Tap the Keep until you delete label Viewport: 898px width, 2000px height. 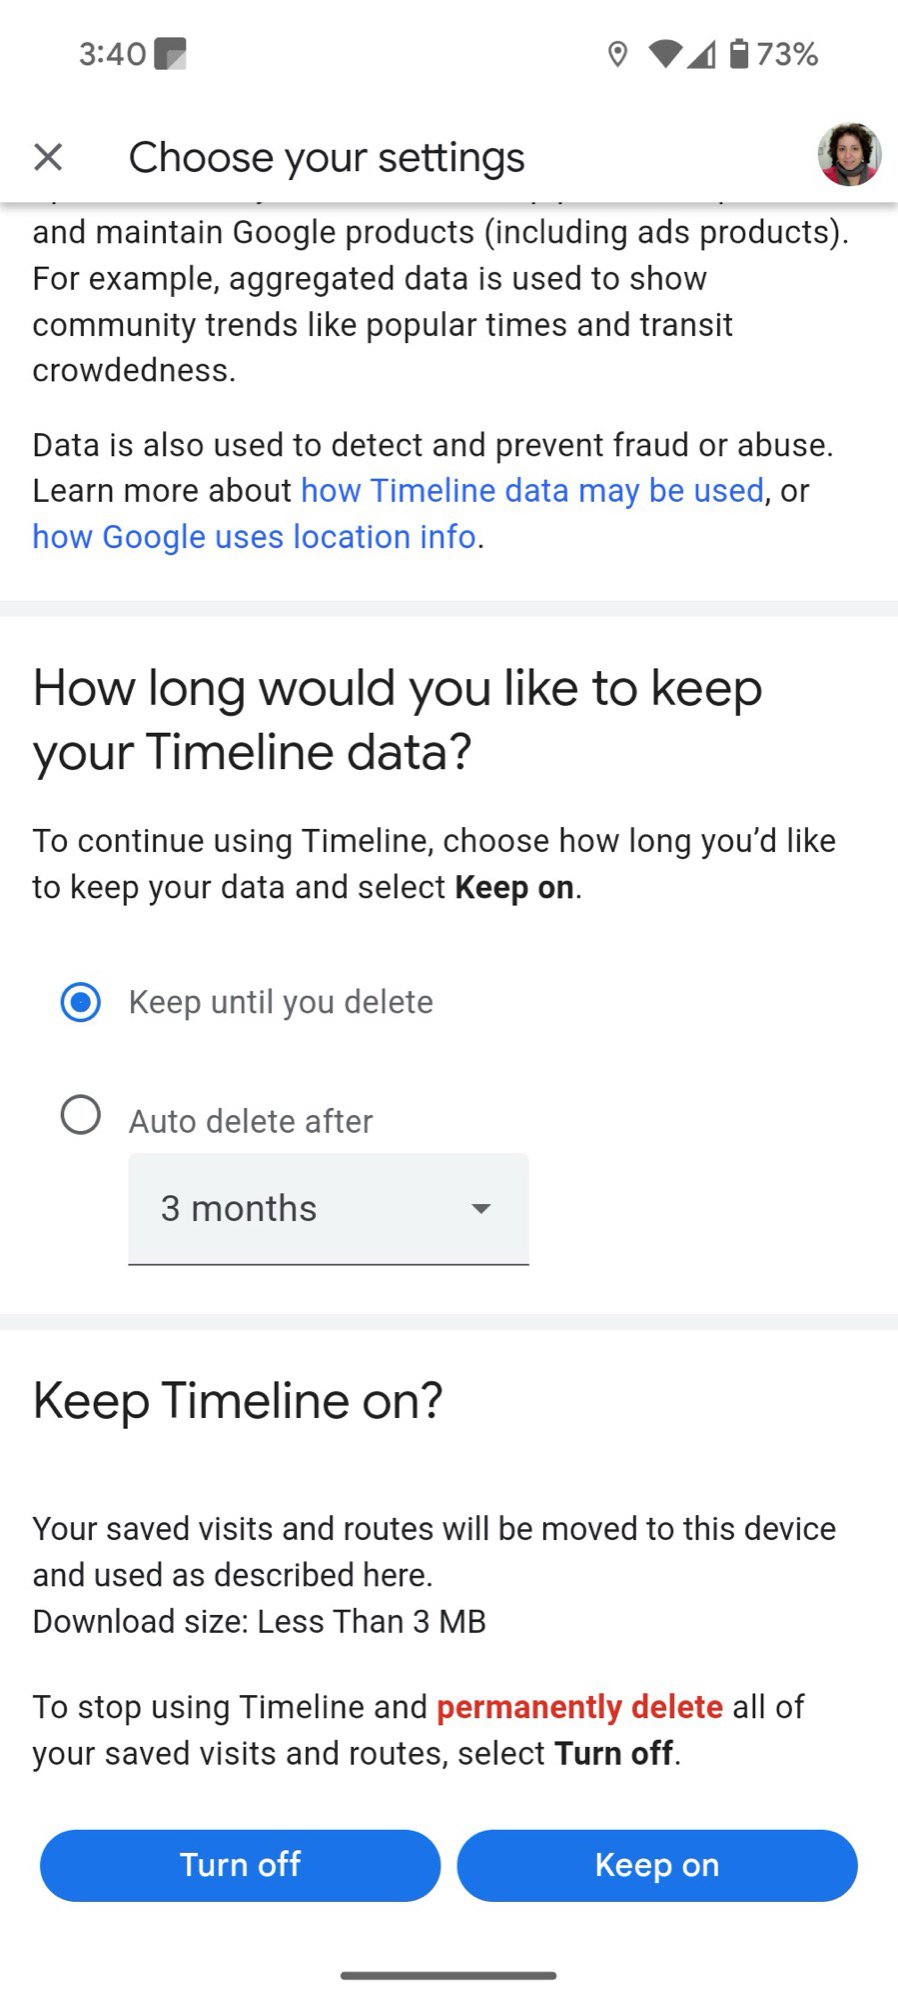point(281,1002)
